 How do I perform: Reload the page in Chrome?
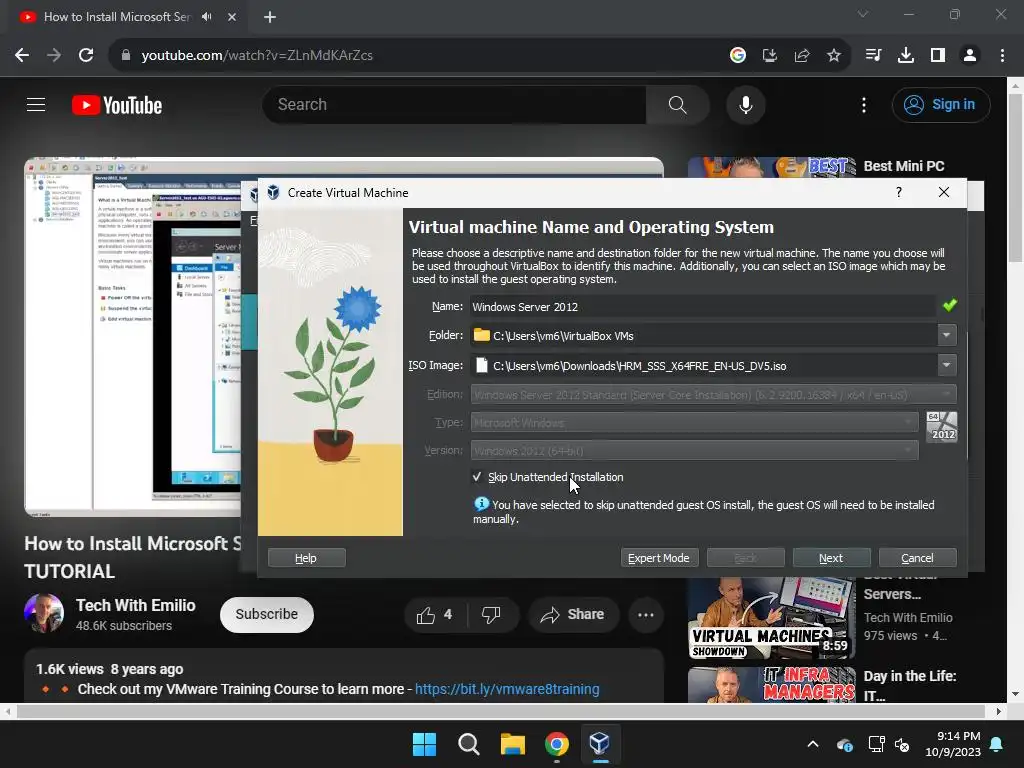pos(86,56)
